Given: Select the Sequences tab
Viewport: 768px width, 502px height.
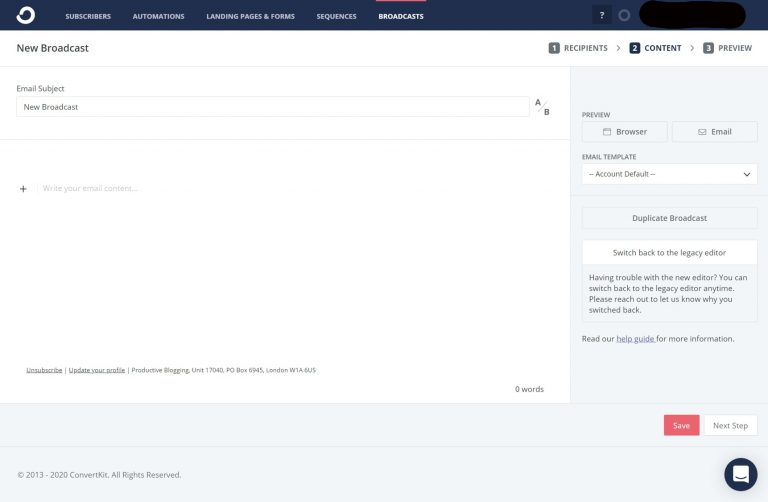Looking at the screenshot, I should click(x=336, y=16).
